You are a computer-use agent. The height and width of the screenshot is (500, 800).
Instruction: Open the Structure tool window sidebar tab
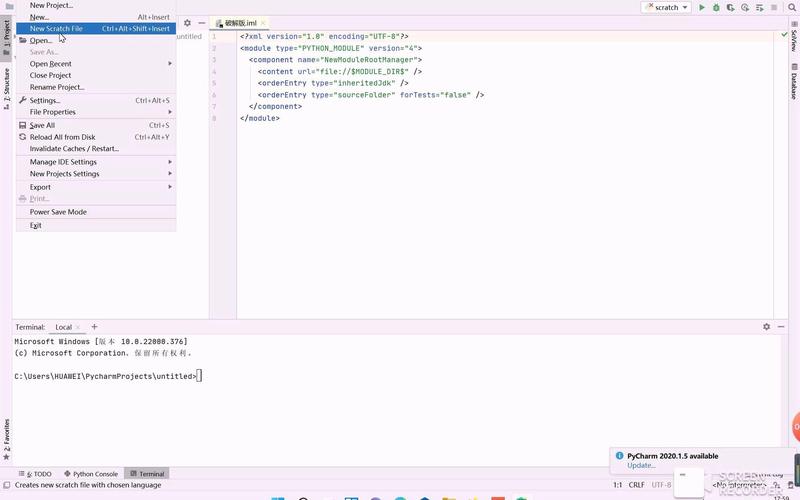tap(6, 88)
